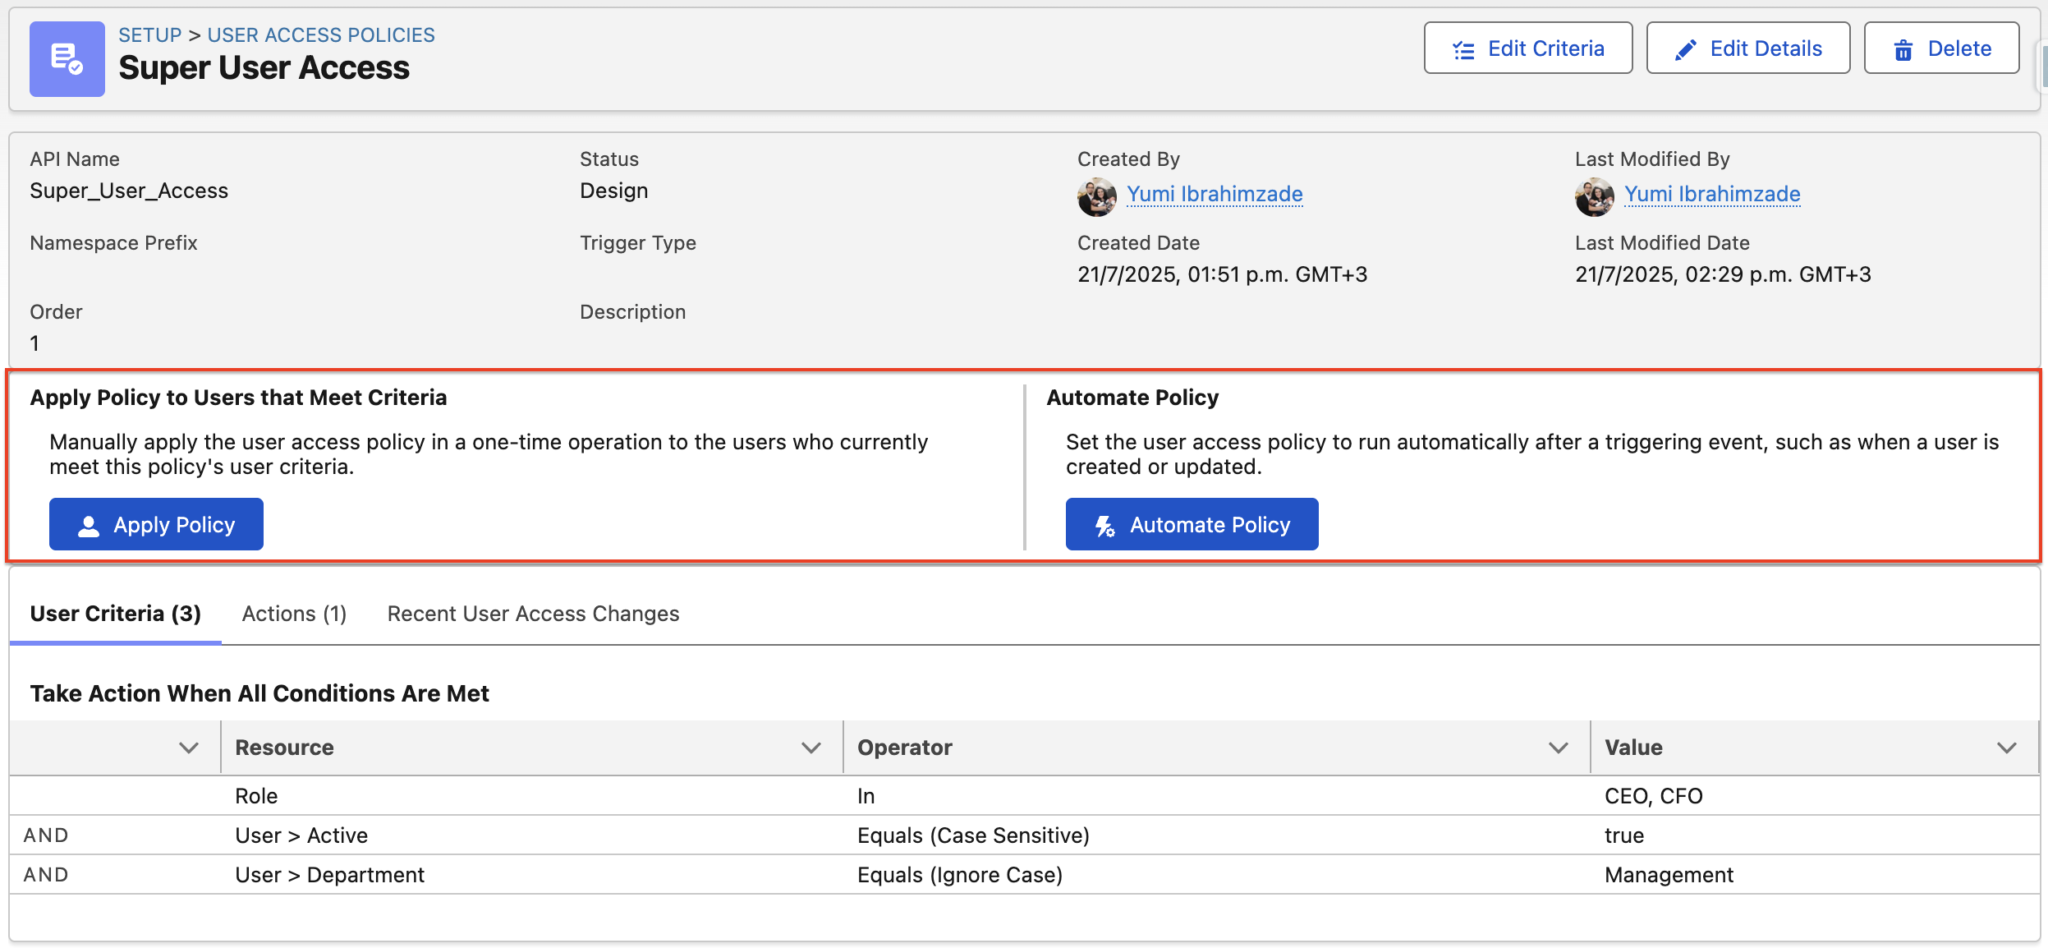Select the User Criteria tab
This screenshot has width=2048, height=948.
pyautogui.click(x=115, y=613)
